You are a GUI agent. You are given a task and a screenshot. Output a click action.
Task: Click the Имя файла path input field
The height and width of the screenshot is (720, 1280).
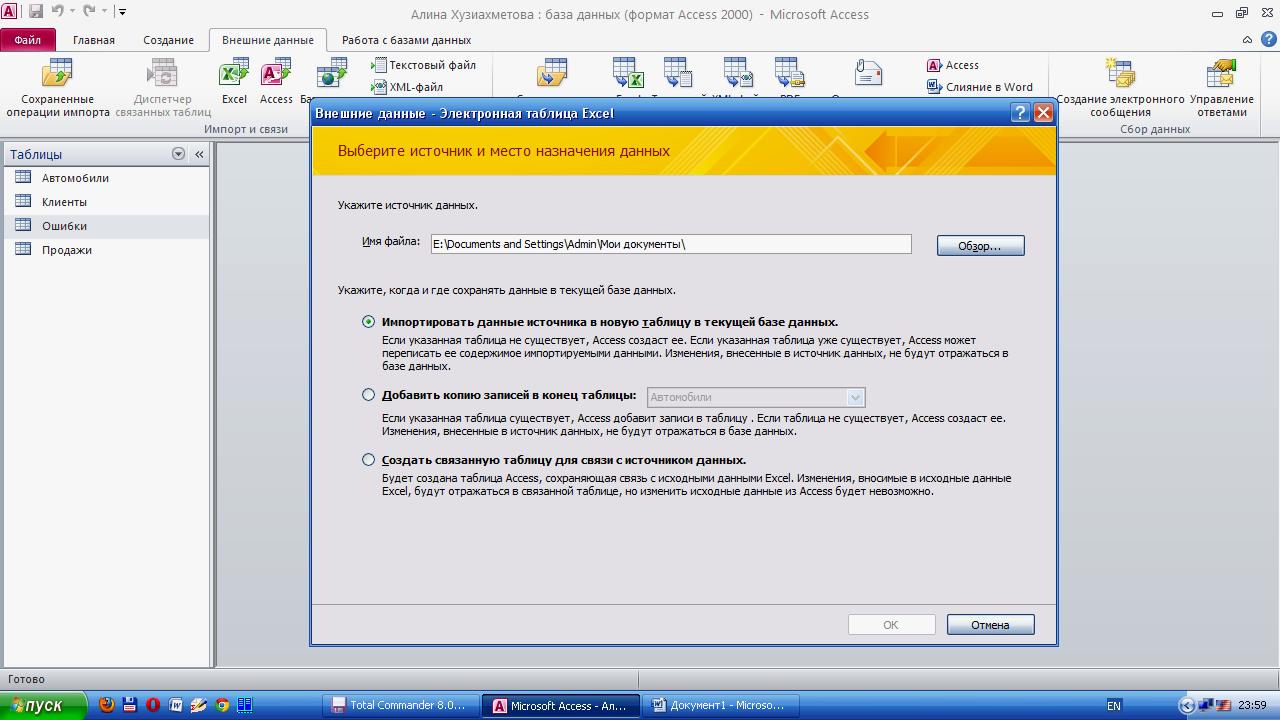point(671,244)
